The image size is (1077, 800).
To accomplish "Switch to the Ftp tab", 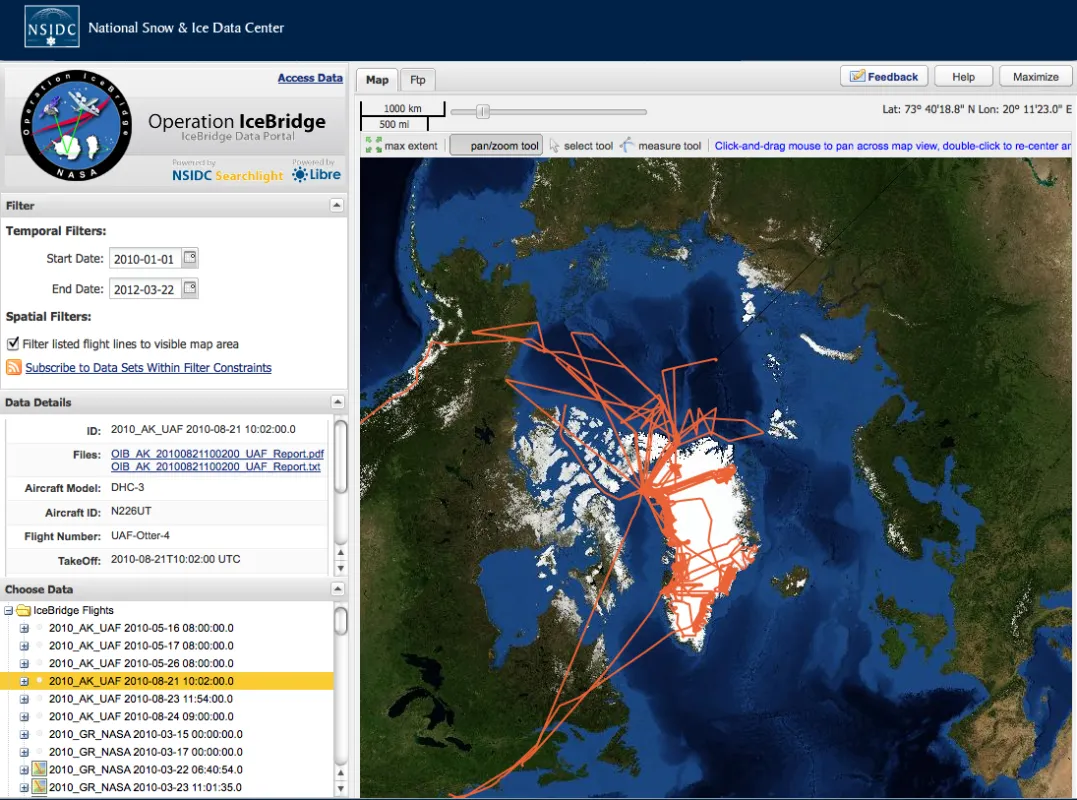I will click(417, 79).
